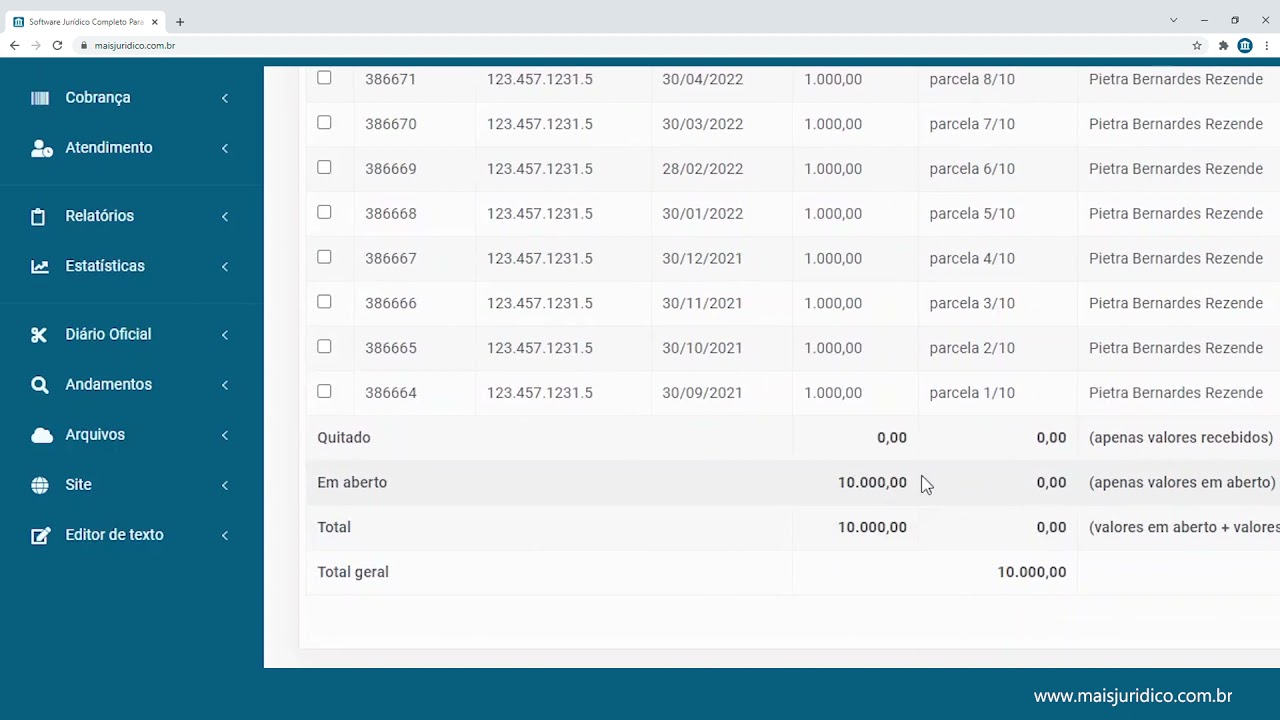Check the box for row 386671
The image size is (1280, 720).
[324, 78]
